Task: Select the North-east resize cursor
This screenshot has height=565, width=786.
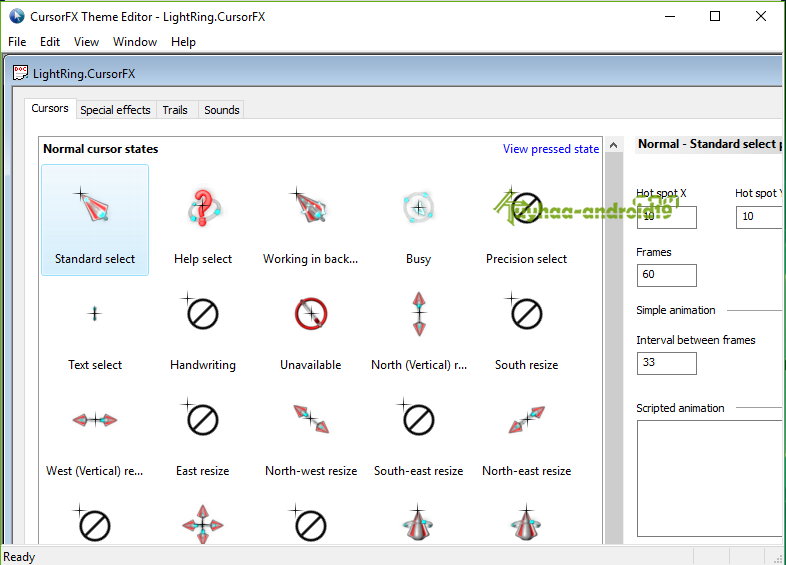Action: point(526,435)
